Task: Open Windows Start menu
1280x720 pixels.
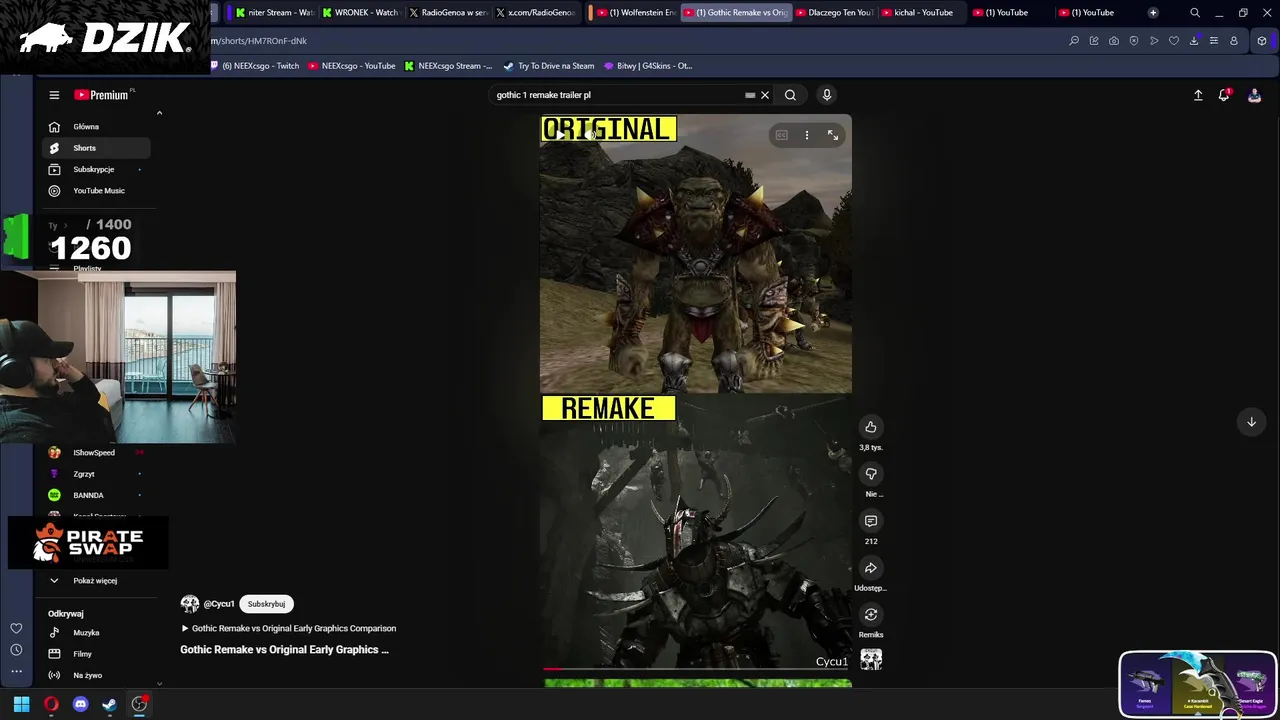Action: (21, 704)
